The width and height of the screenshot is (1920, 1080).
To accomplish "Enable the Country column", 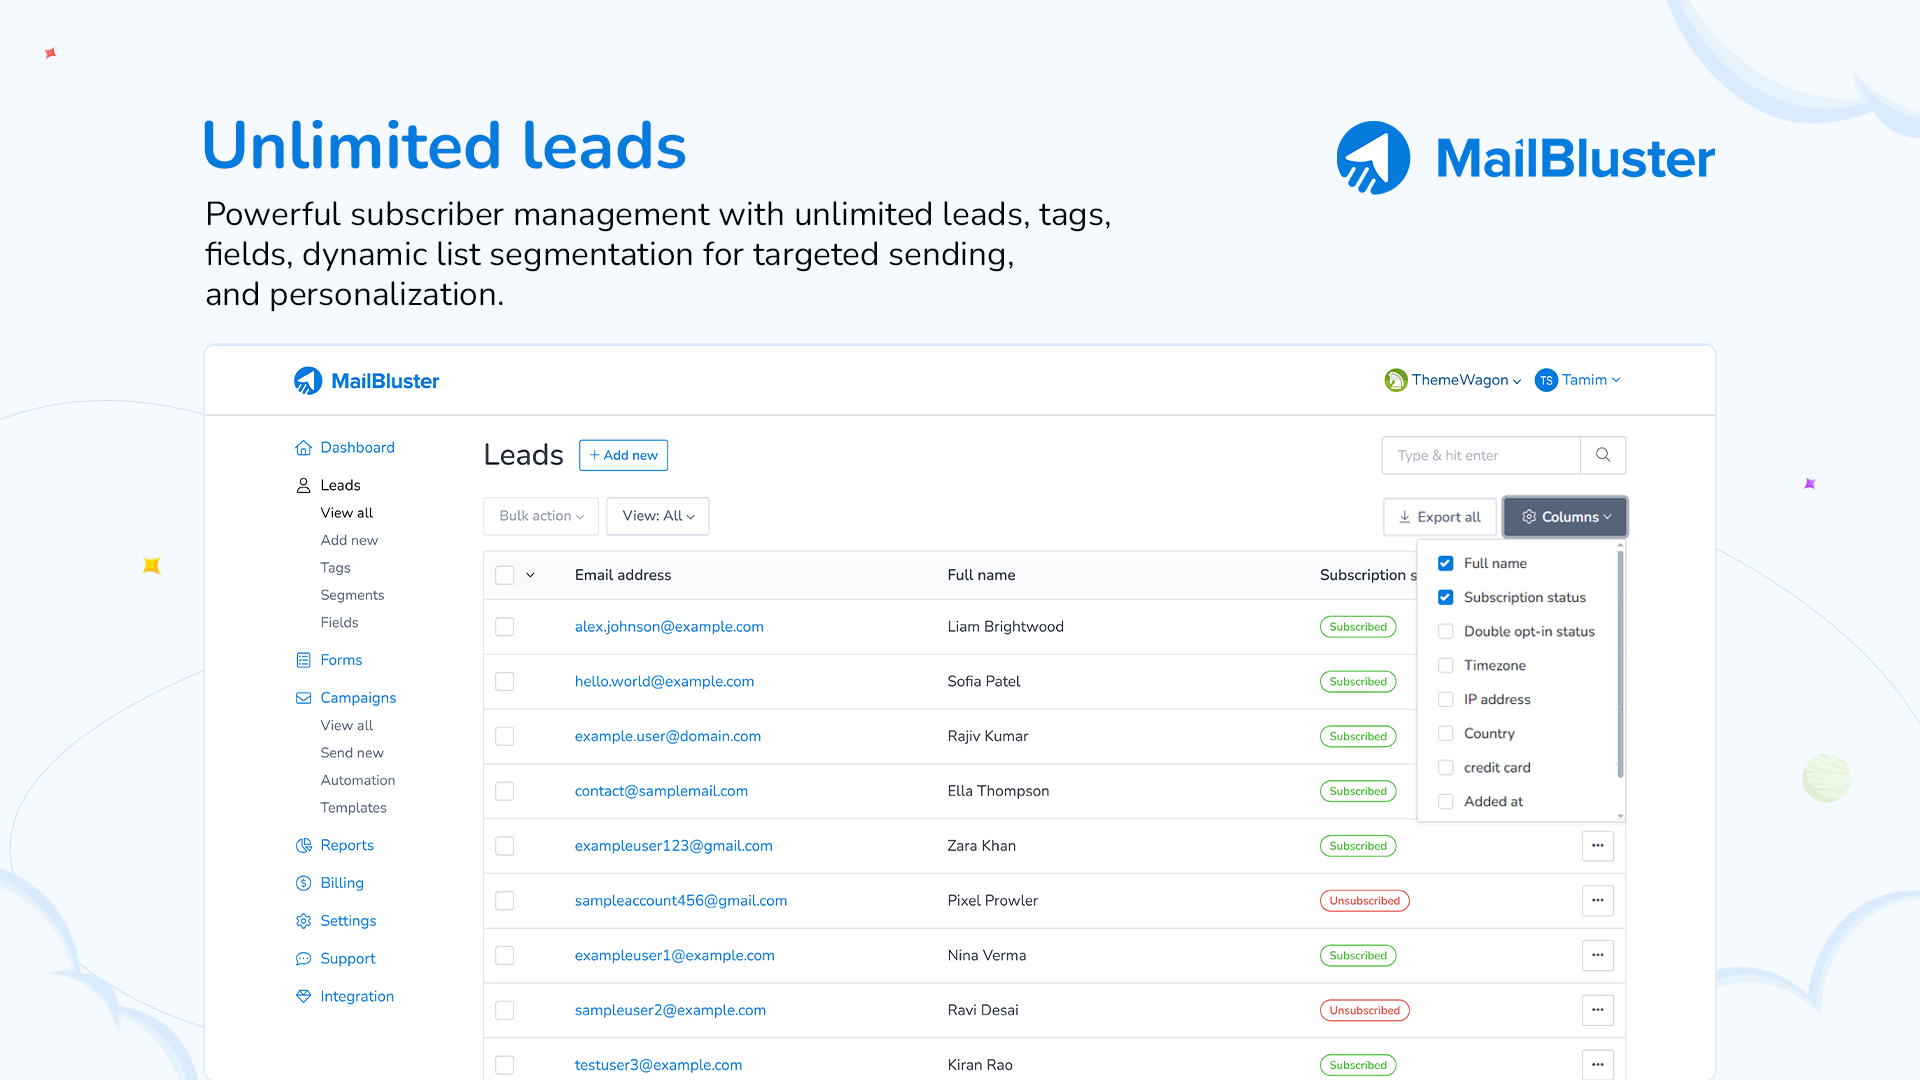I will click(1445, 733).
